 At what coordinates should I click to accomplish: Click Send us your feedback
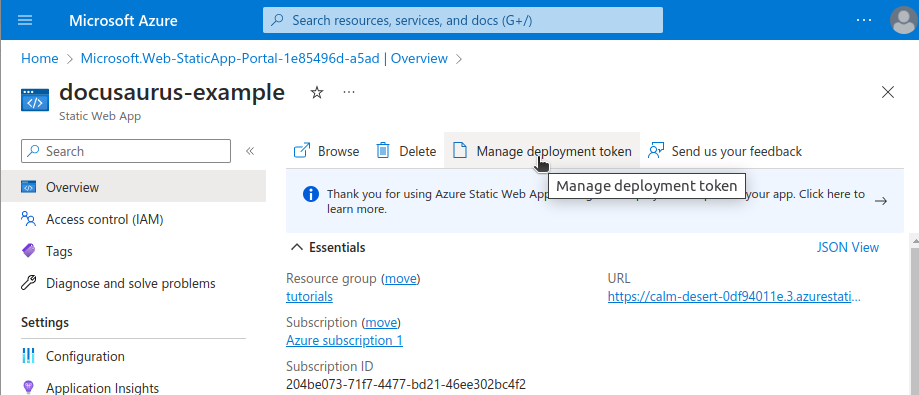[x=724, y=151]
